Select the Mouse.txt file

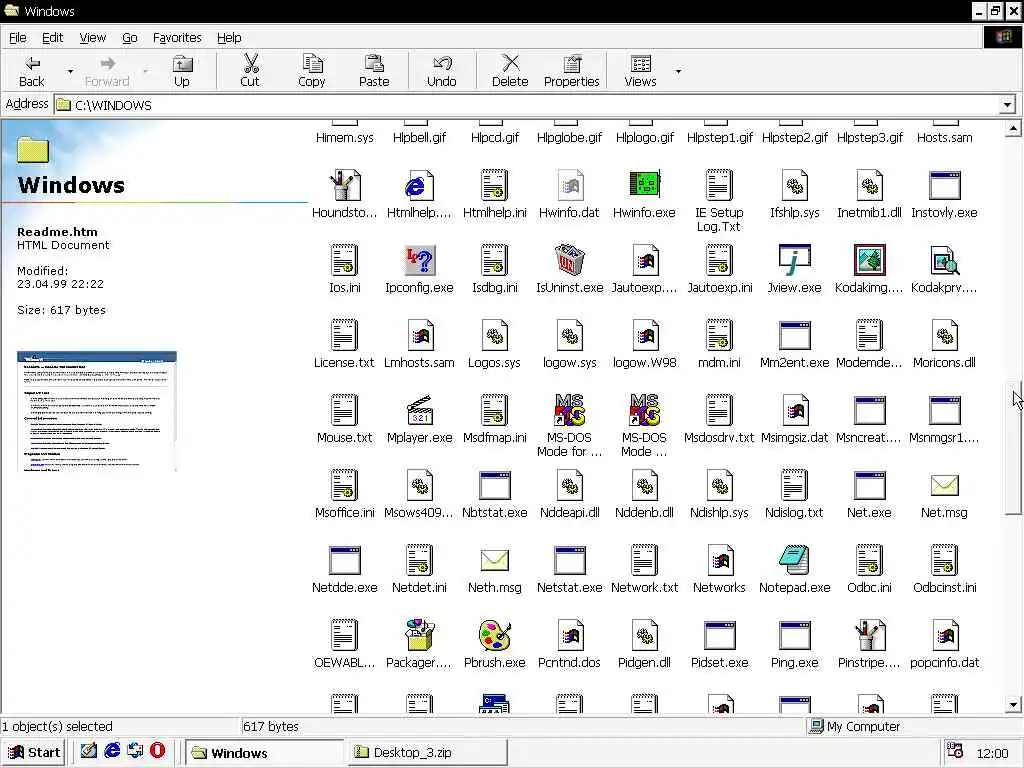[344, 410]
